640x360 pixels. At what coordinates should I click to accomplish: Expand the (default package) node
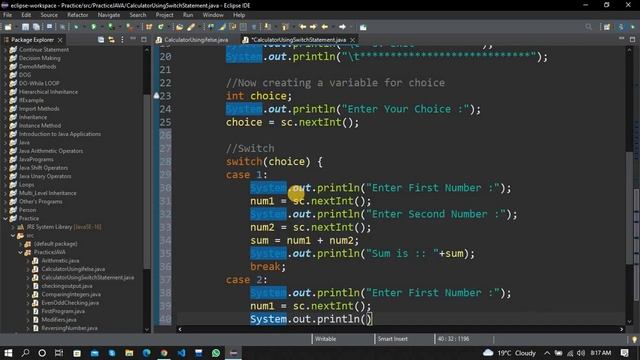[20, 244]
